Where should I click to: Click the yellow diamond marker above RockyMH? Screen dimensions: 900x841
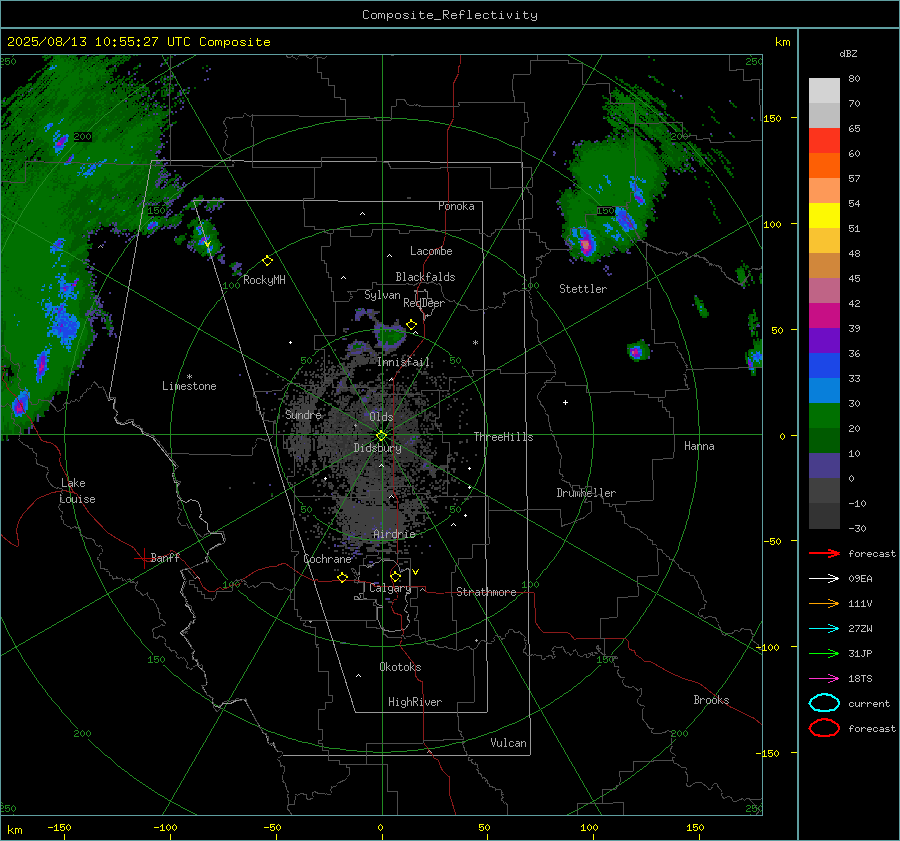pos(267,261)
